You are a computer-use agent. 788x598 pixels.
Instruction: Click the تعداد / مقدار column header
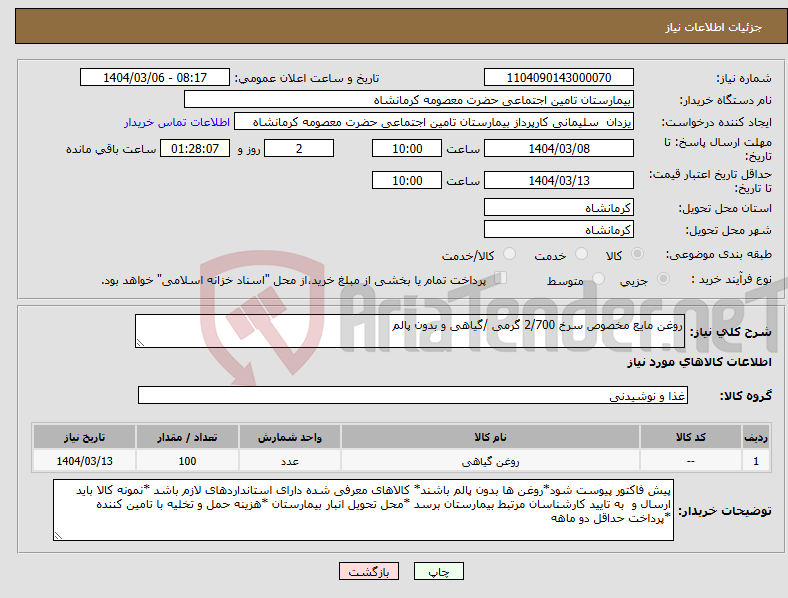coord(187,437)
